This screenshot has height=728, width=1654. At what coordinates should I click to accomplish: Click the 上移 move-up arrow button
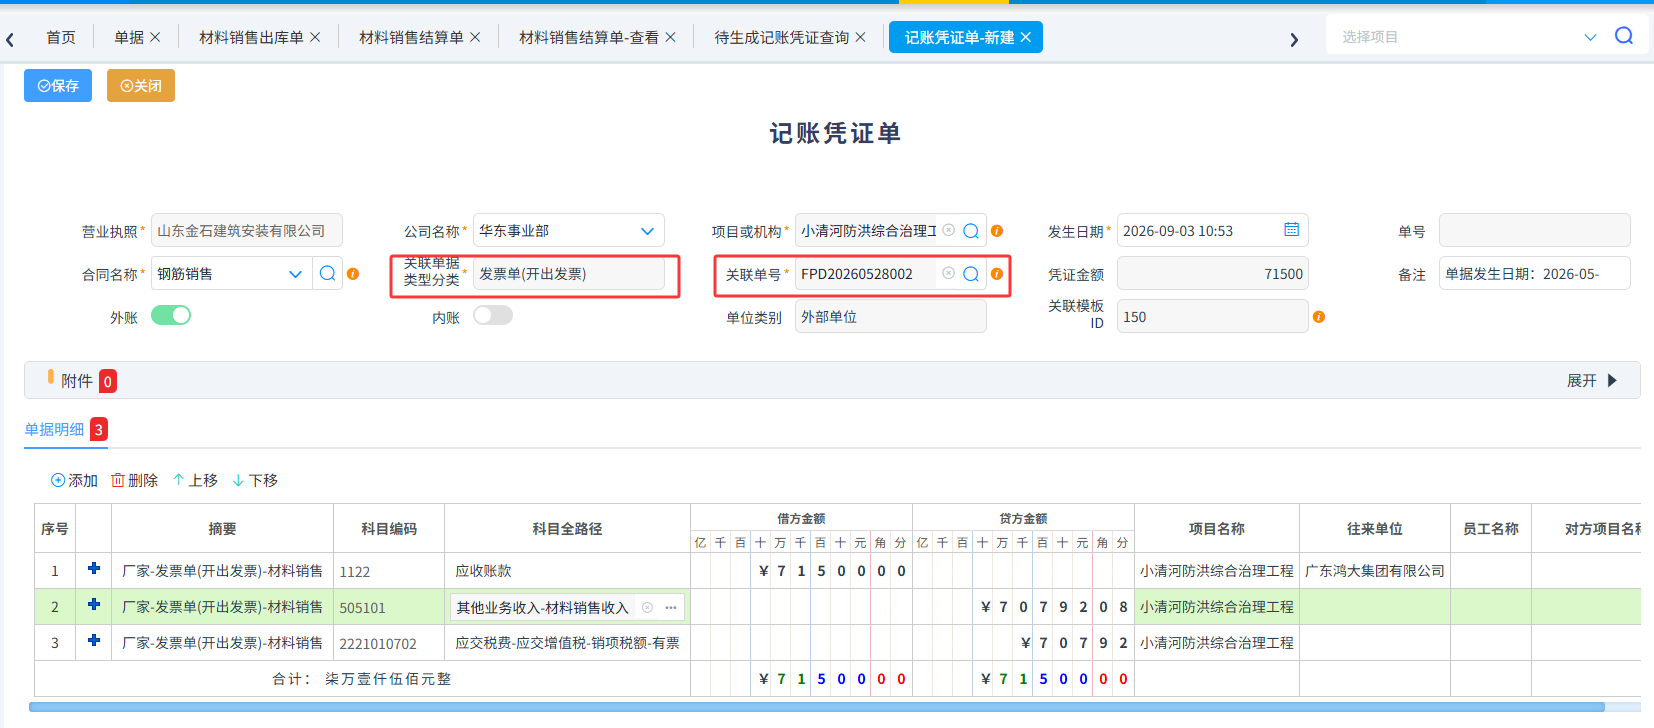coord(195,481)
